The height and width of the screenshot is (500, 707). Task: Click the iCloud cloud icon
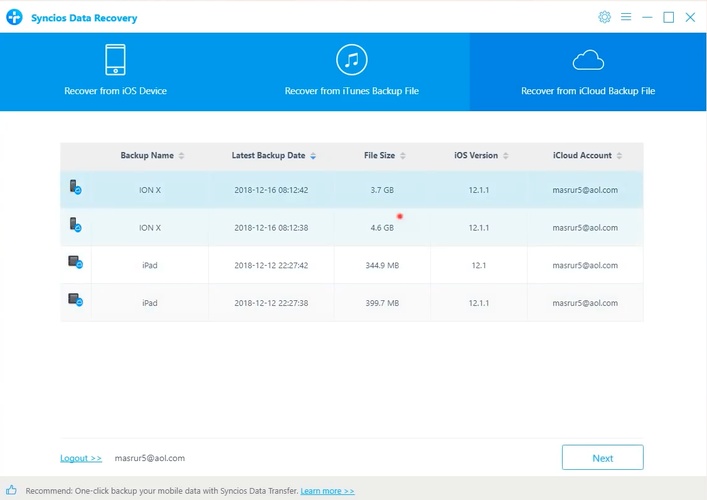tap(588, 60)
